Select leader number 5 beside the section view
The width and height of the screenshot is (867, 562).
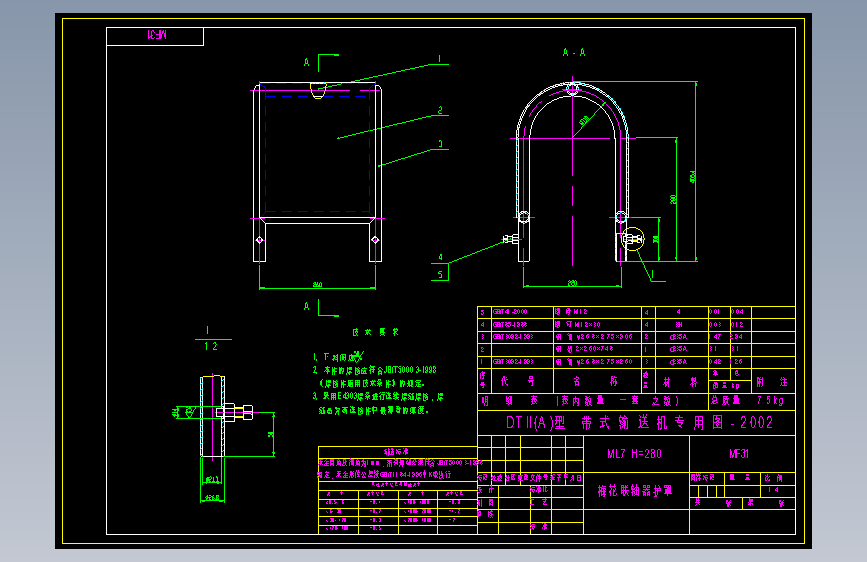pos(440,274)
